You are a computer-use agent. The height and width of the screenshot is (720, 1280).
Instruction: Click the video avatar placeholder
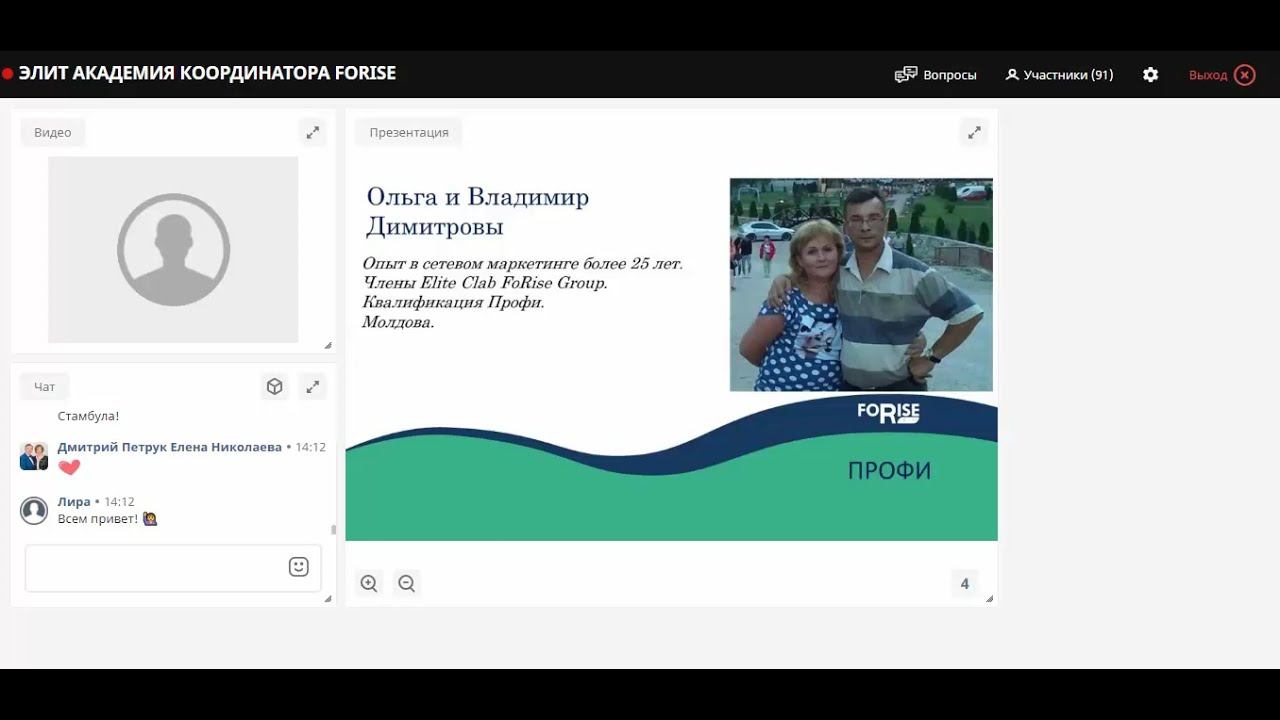click(x=173, y=249)
